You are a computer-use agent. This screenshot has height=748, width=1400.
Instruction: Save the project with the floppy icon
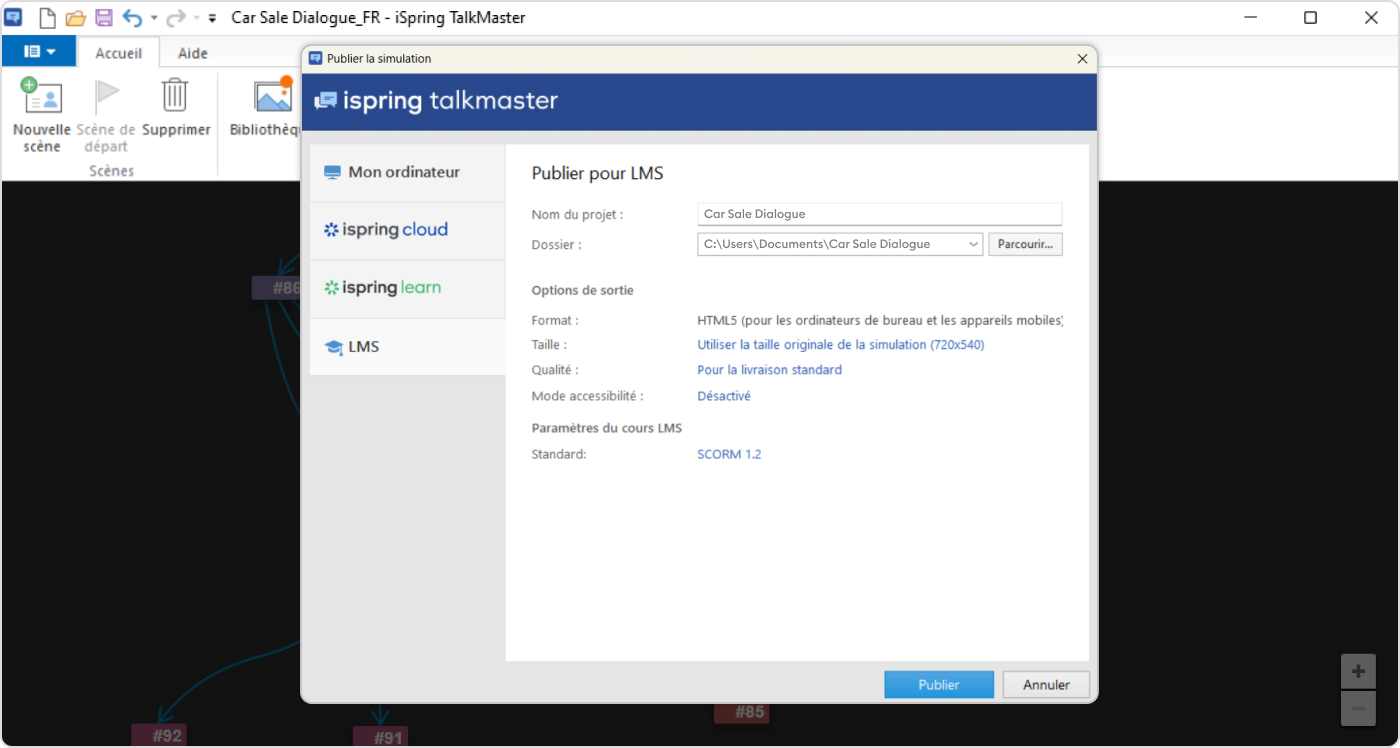click(104, 18)
